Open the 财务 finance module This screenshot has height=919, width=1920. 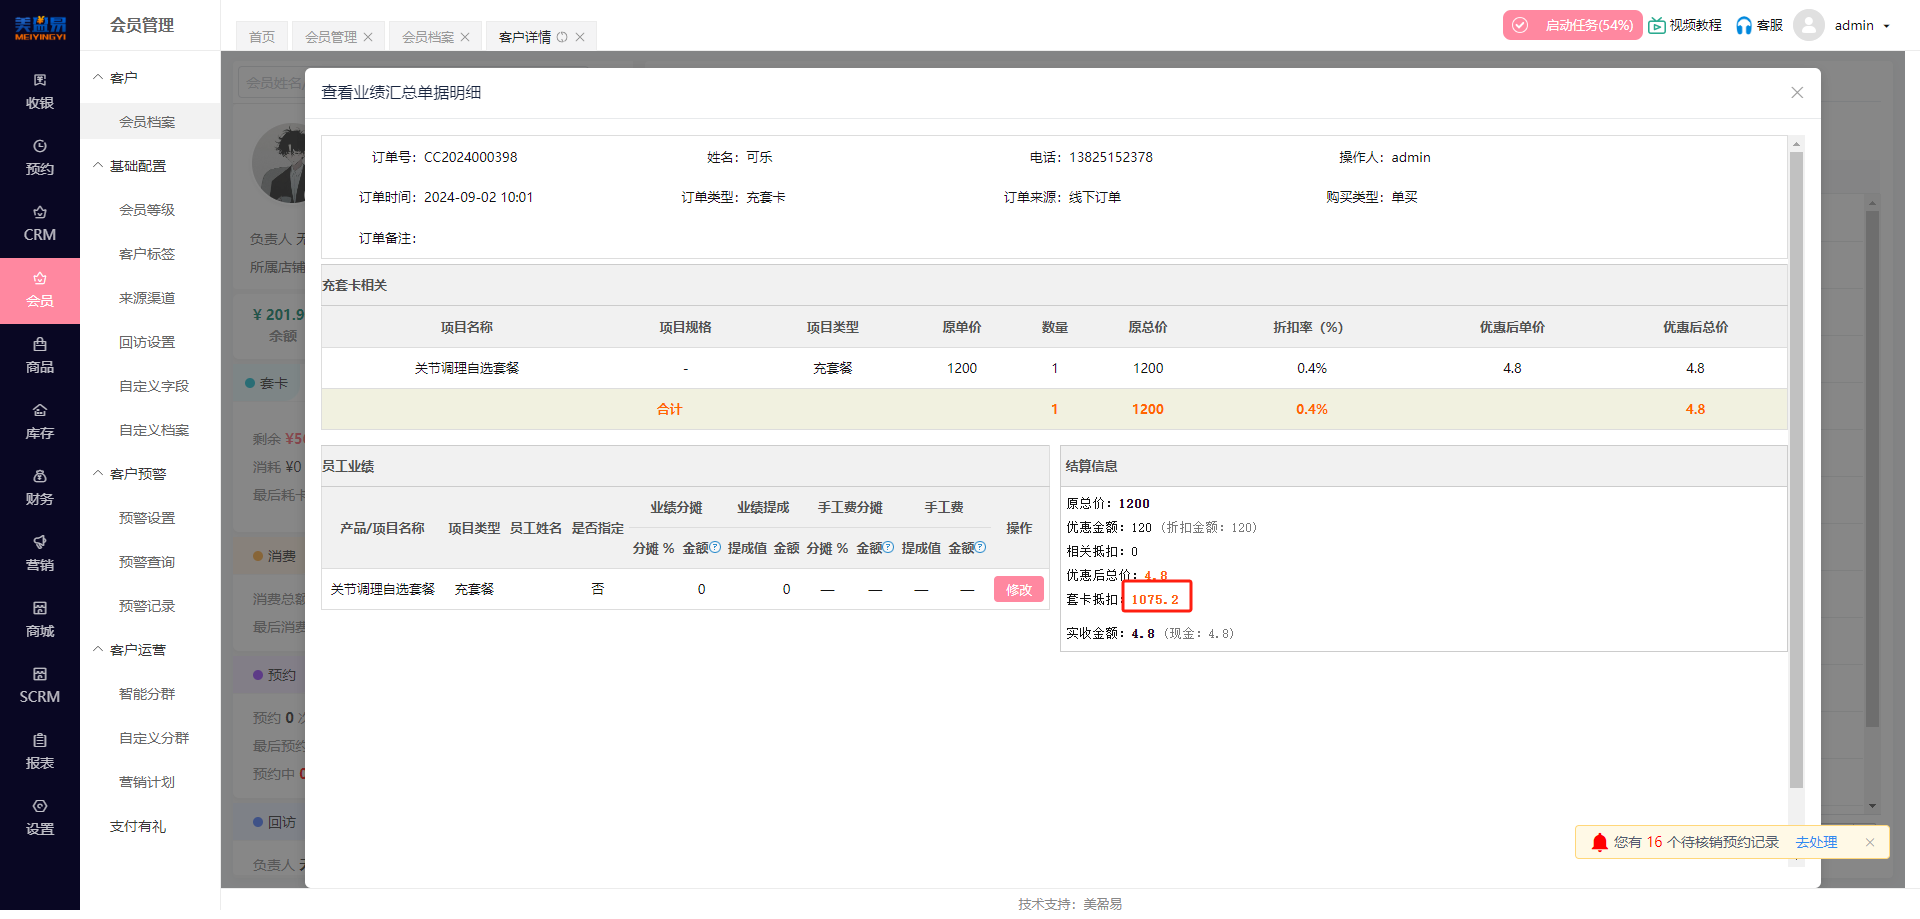click(39, 487)
